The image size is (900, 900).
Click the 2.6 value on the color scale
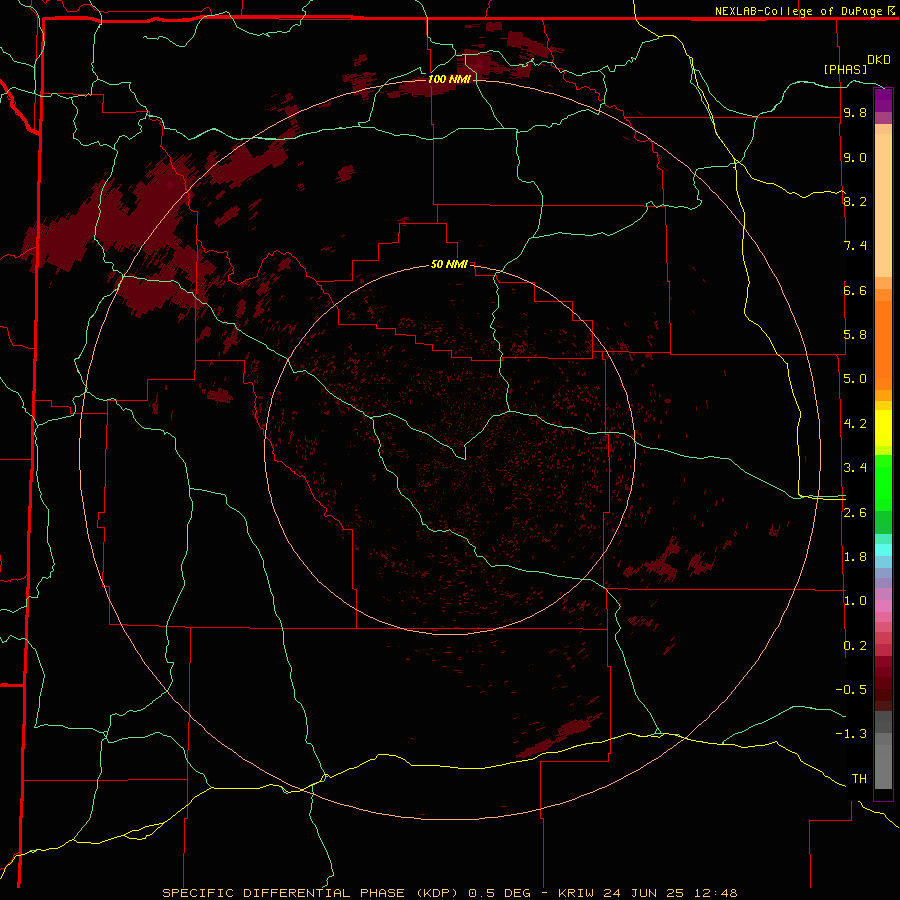click(x=855, y=513)
